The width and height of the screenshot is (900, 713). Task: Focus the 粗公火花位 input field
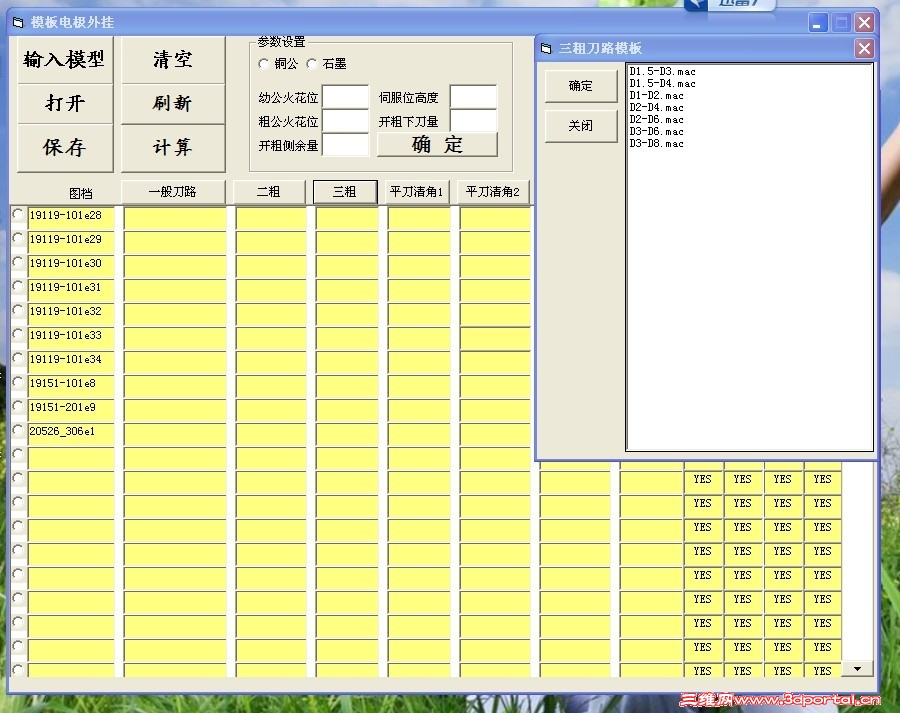(x=346, y=121)
